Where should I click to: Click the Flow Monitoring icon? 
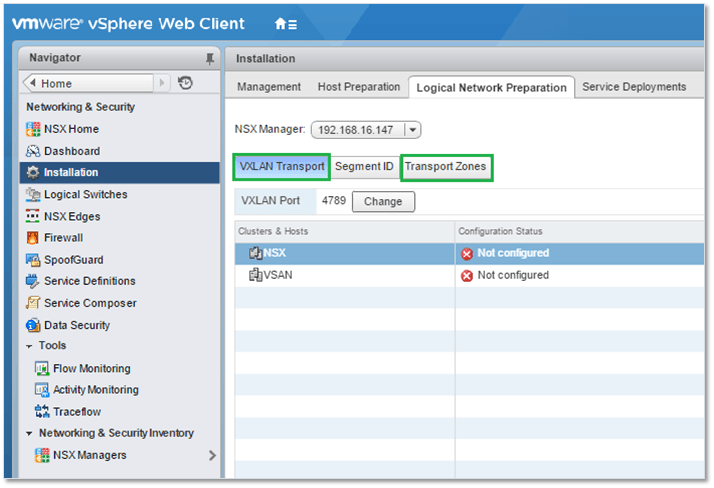point(42,368)
